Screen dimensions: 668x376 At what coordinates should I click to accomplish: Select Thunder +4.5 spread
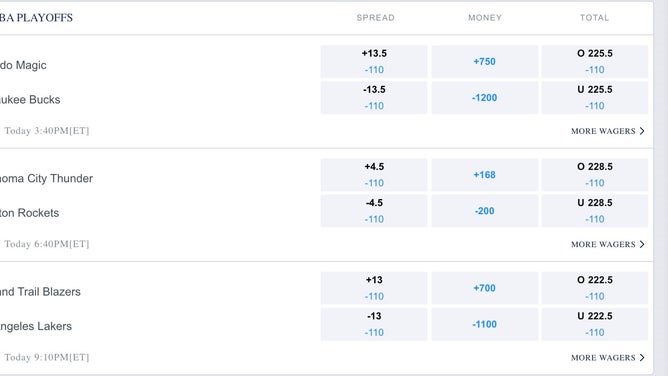(374, 175)
